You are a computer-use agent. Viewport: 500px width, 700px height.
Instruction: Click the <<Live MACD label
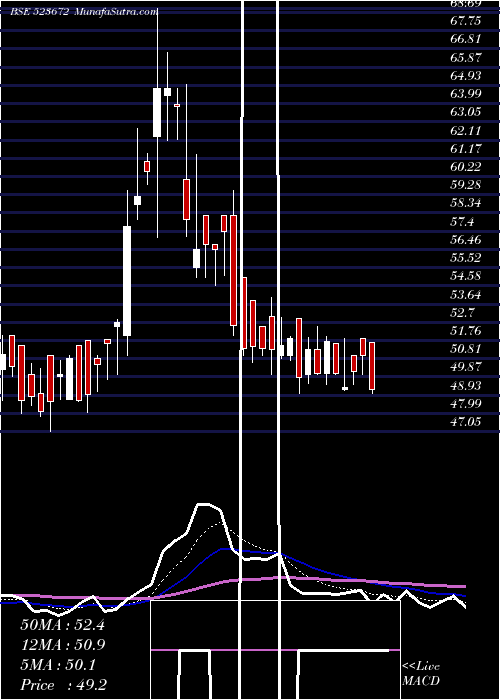pyautogui.click(x=421, y=674)
